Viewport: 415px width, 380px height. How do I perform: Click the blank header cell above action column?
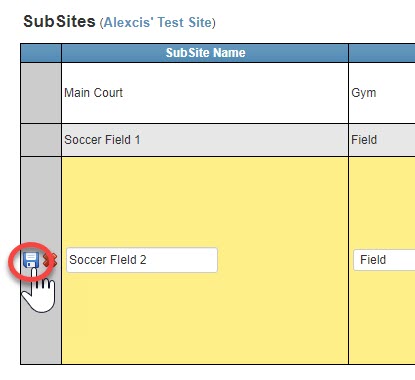[41, 53]
